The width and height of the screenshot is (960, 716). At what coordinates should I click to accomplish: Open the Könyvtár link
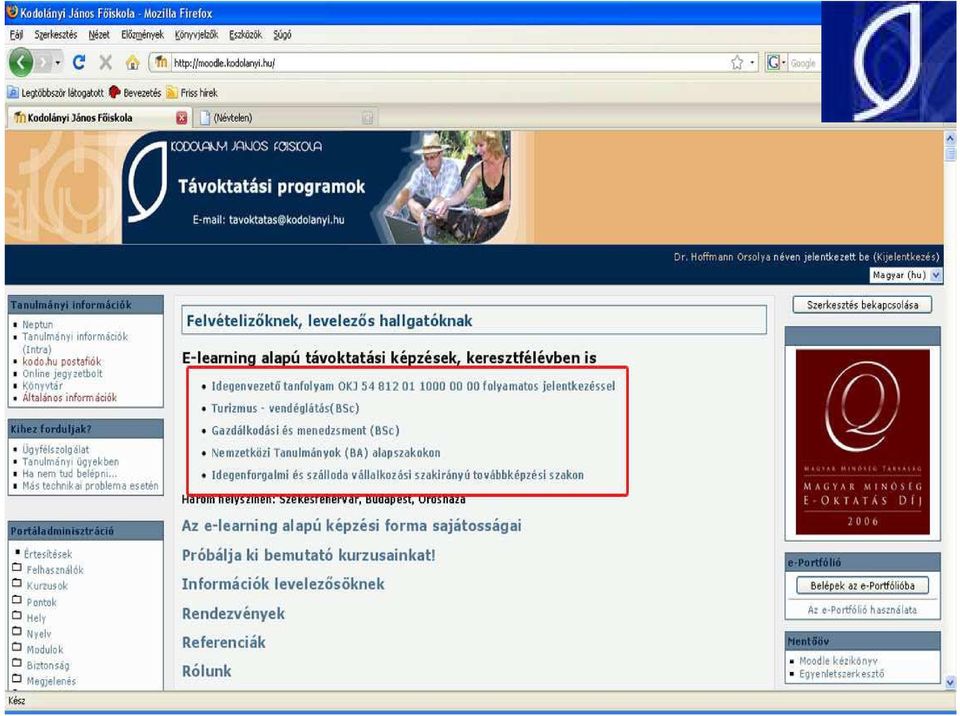click(x=42, y=386)
